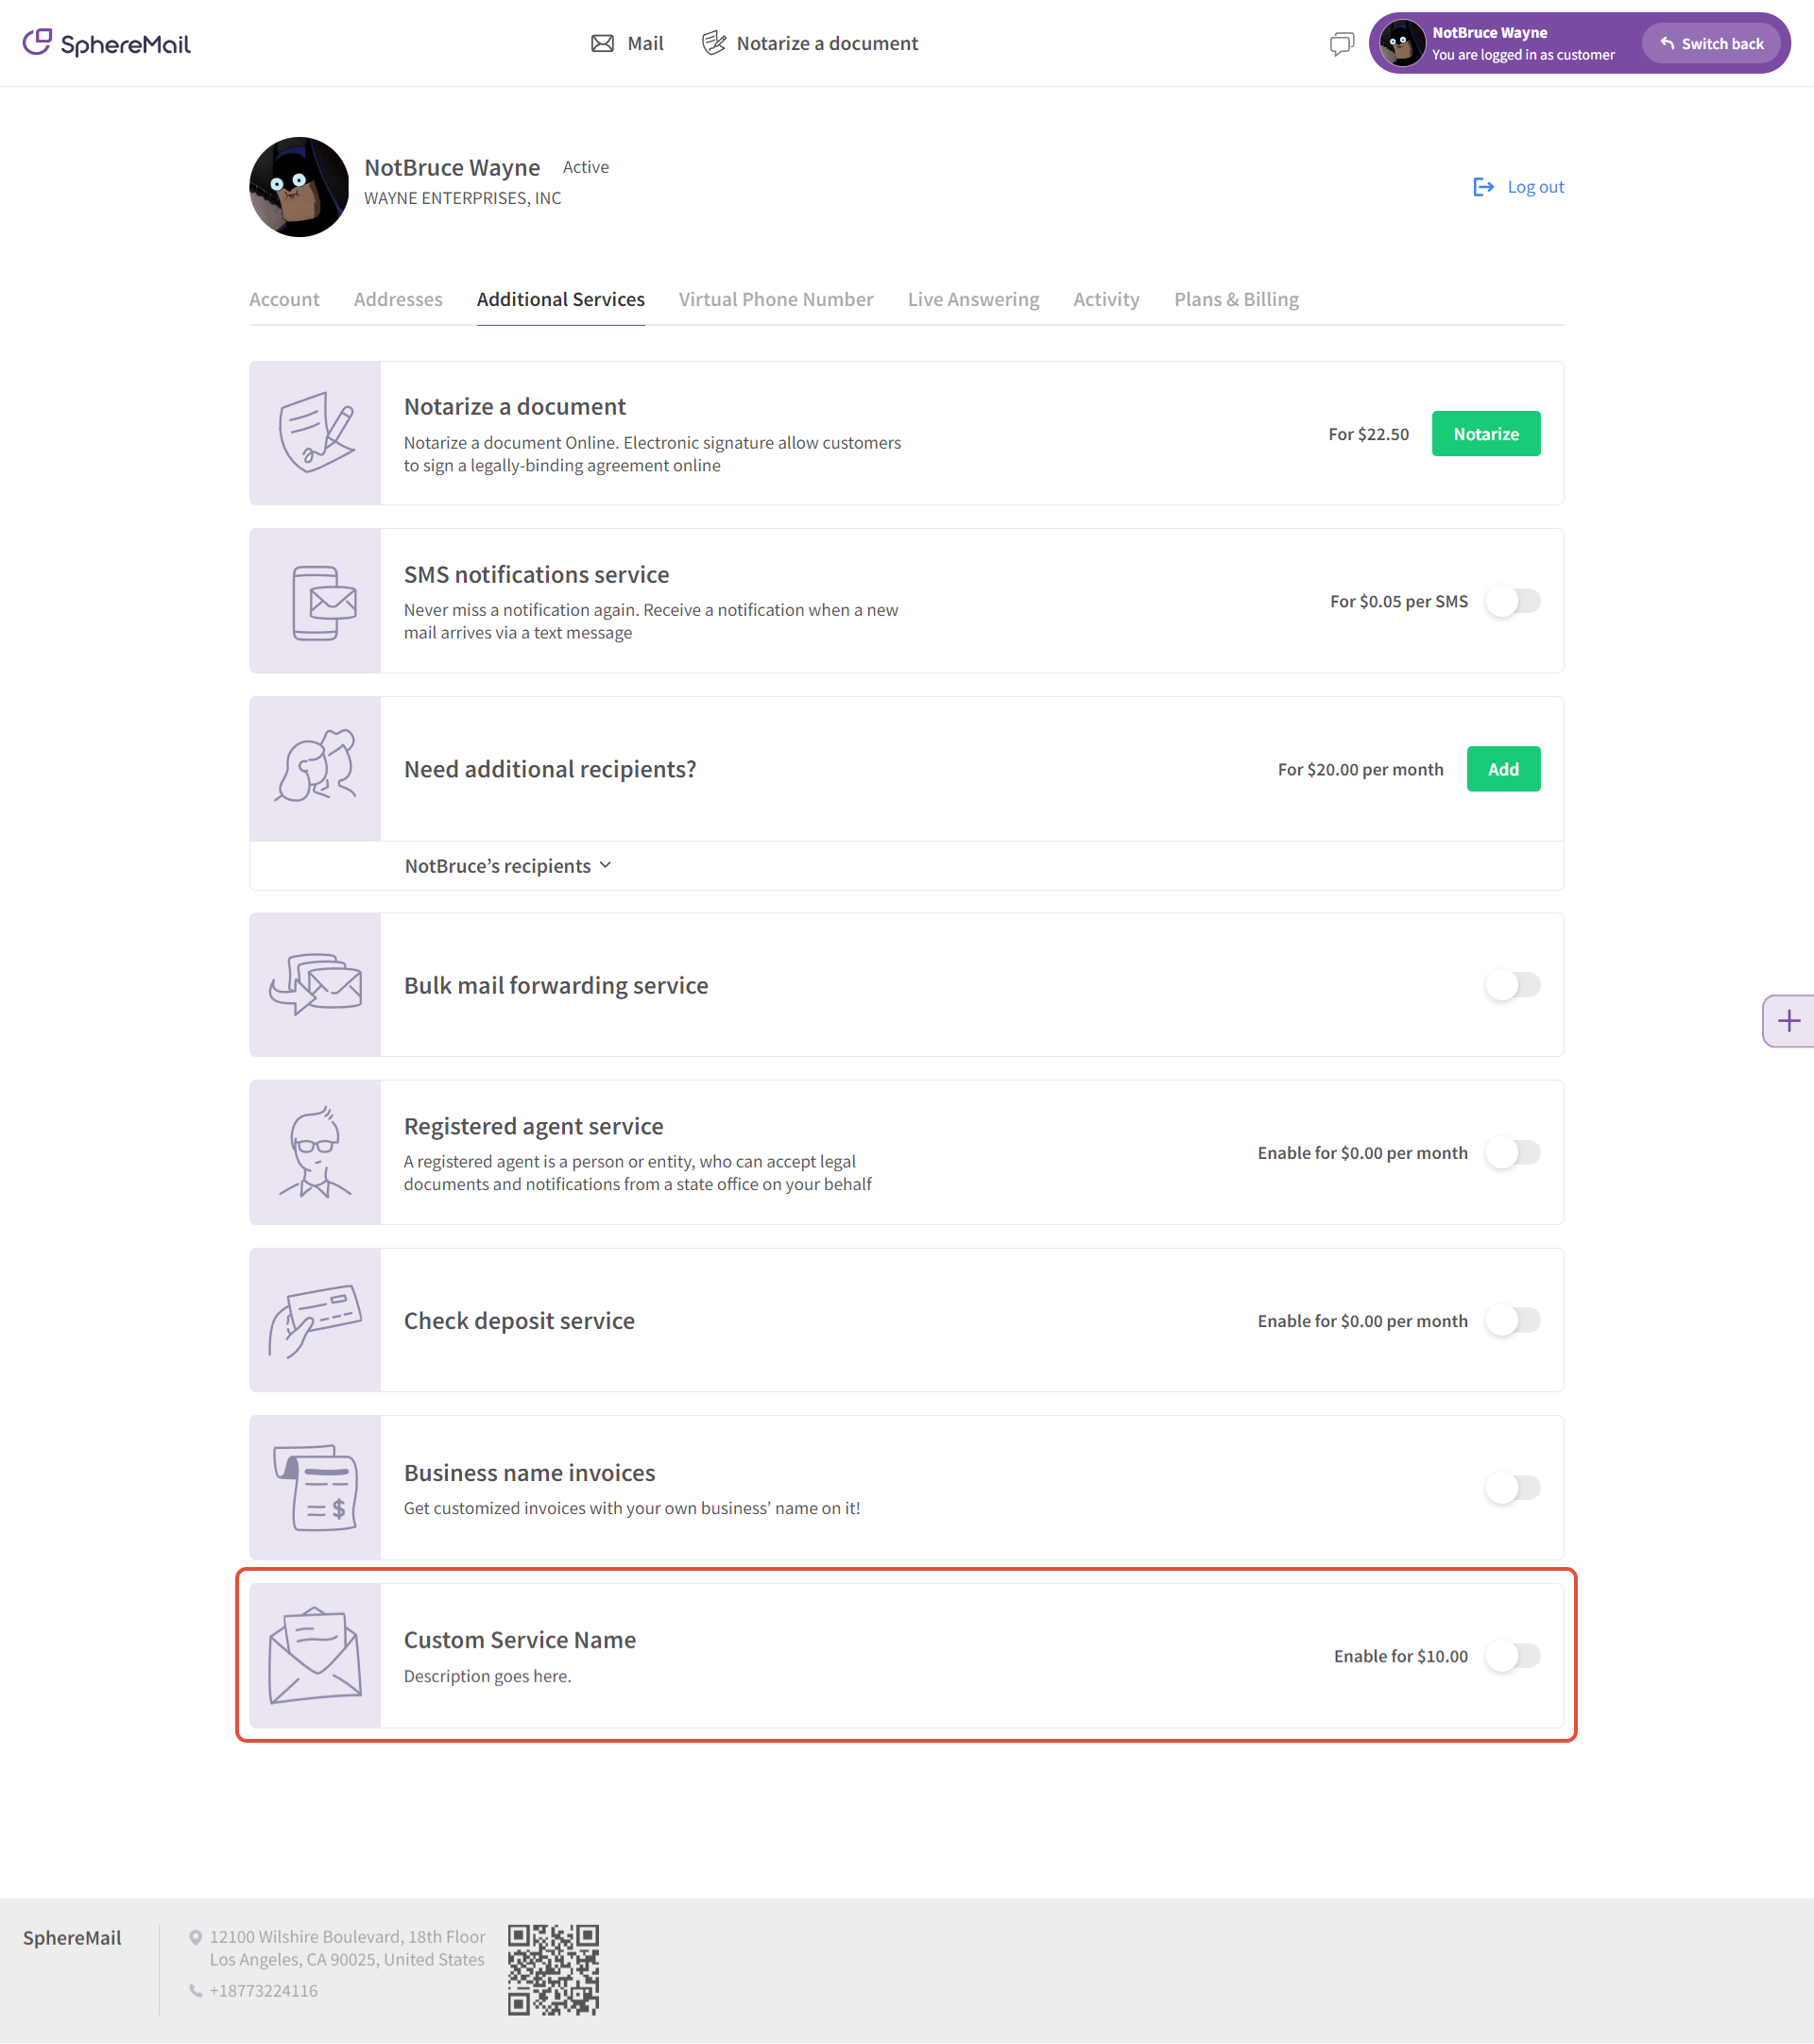
Task: Click the QR code in footer
Action: tap(553, 1969)
